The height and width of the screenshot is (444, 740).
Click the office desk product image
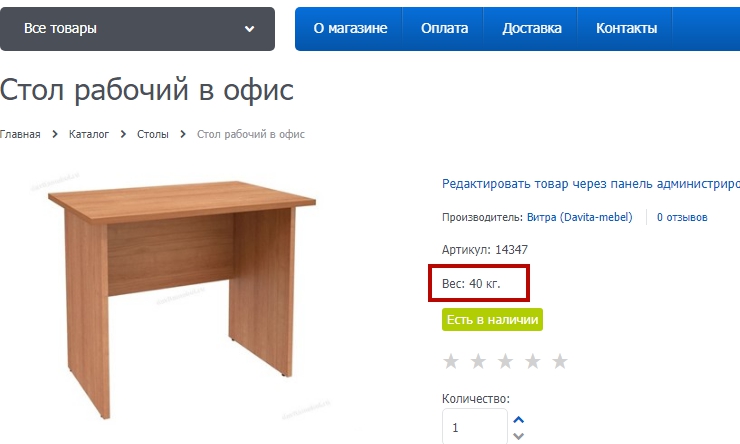coord(182,298)
